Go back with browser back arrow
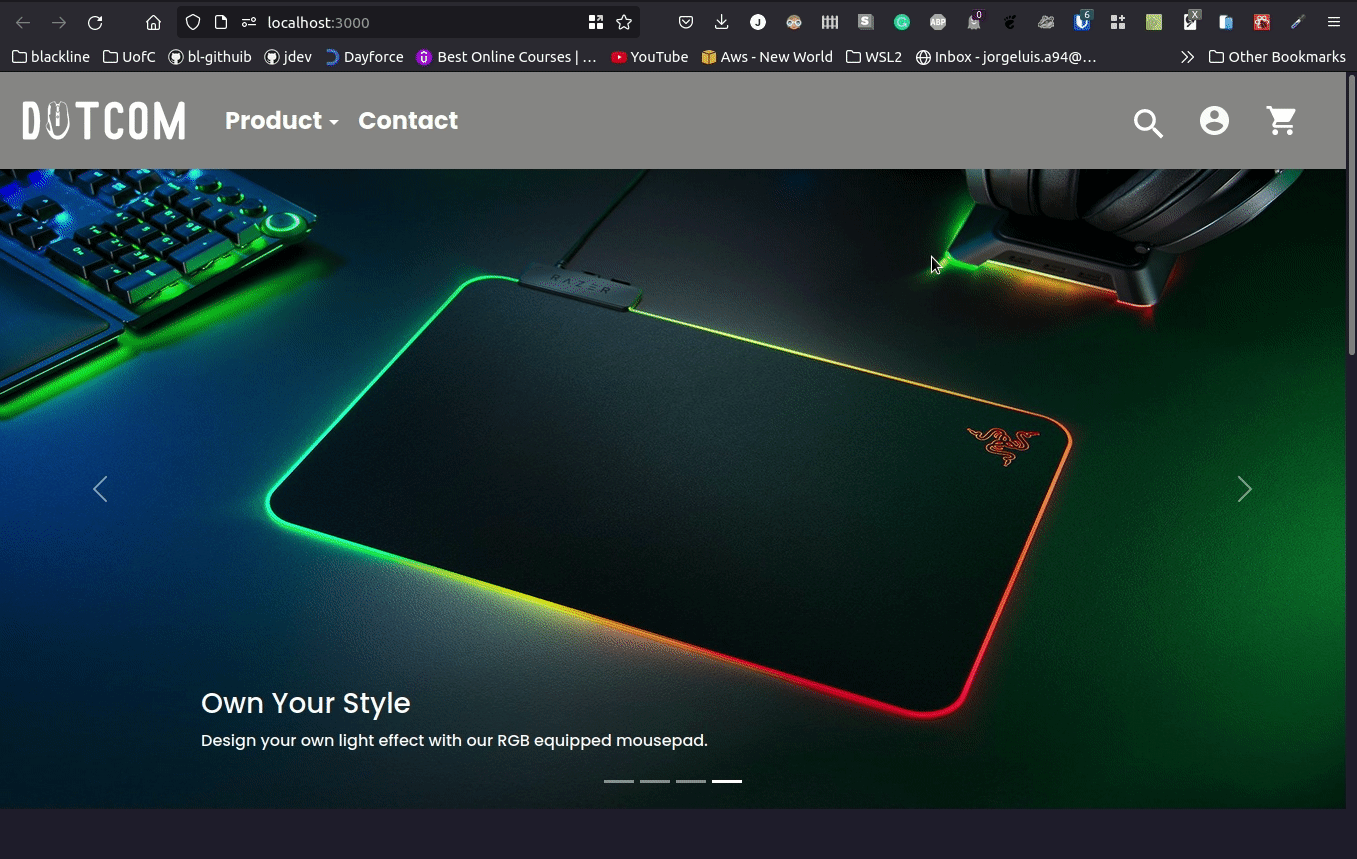1357x859 pixels. click(x=23, y=22)
